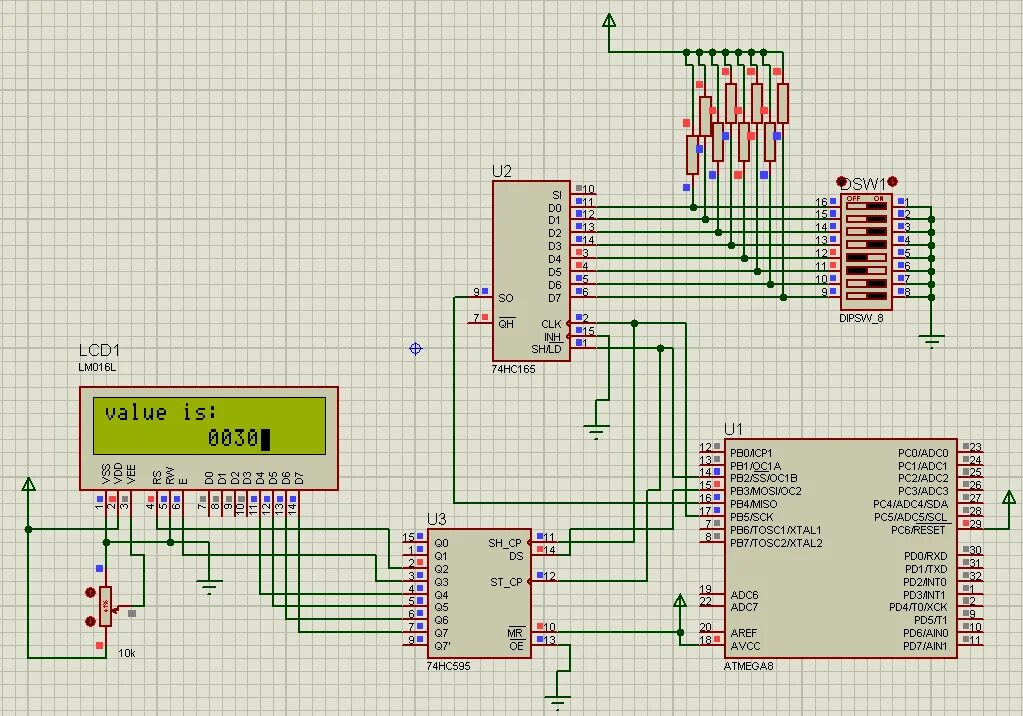Click the power arrow at PC6/RESET
The height and width of the screenshot is (716, 1023).
(x=1009, y=499)
